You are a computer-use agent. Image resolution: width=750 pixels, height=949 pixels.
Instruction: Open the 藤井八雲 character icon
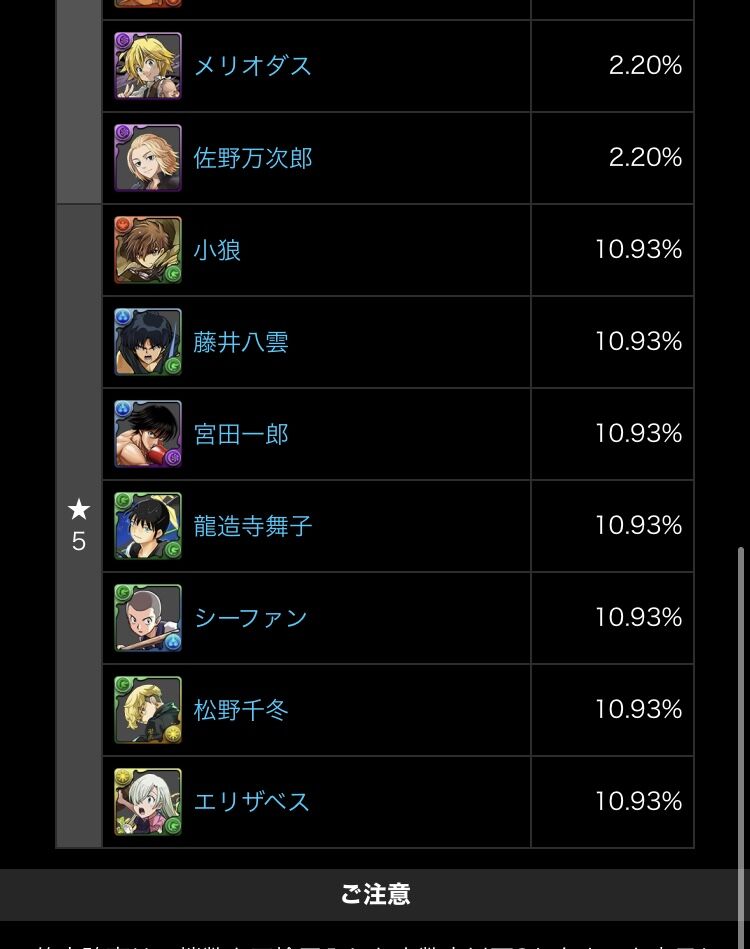pyautogui.click(x=148, y=341)
